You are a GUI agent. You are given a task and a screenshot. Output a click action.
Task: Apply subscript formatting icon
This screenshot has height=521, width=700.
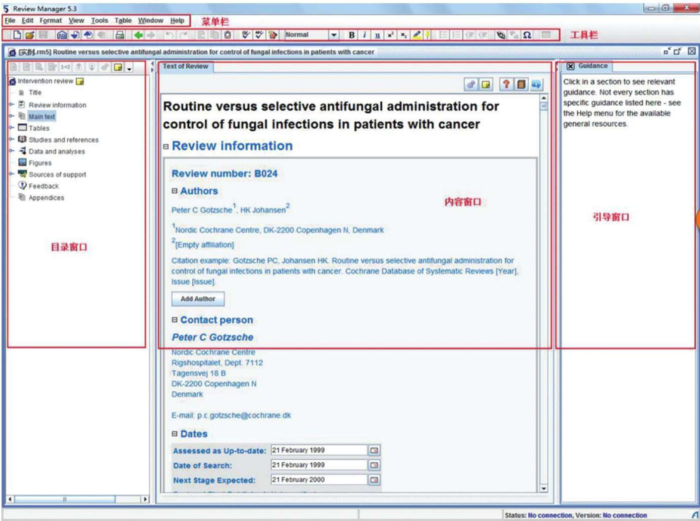[x=403, y=35]
